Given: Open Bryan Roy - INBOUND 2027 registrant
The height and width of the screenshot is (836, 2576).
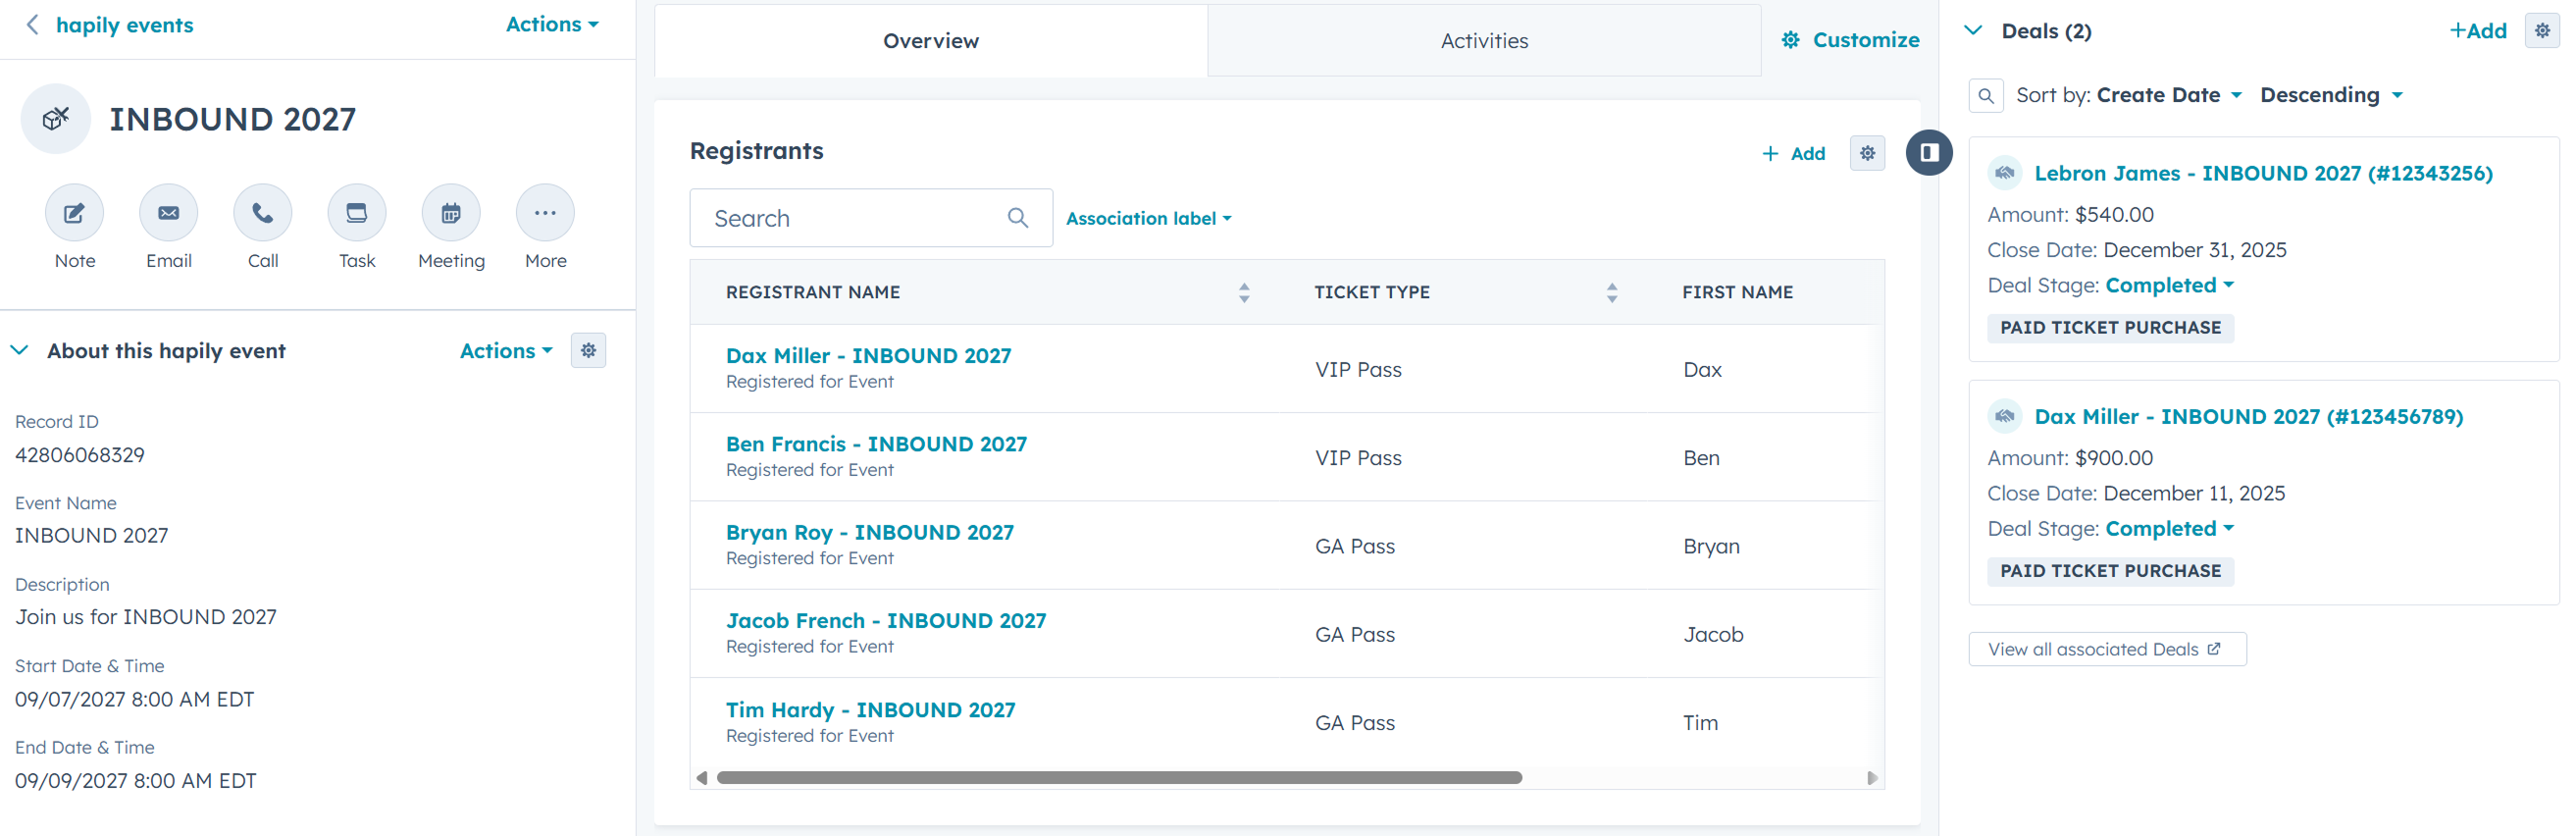Looking at the screenshot, I should 870,532.
